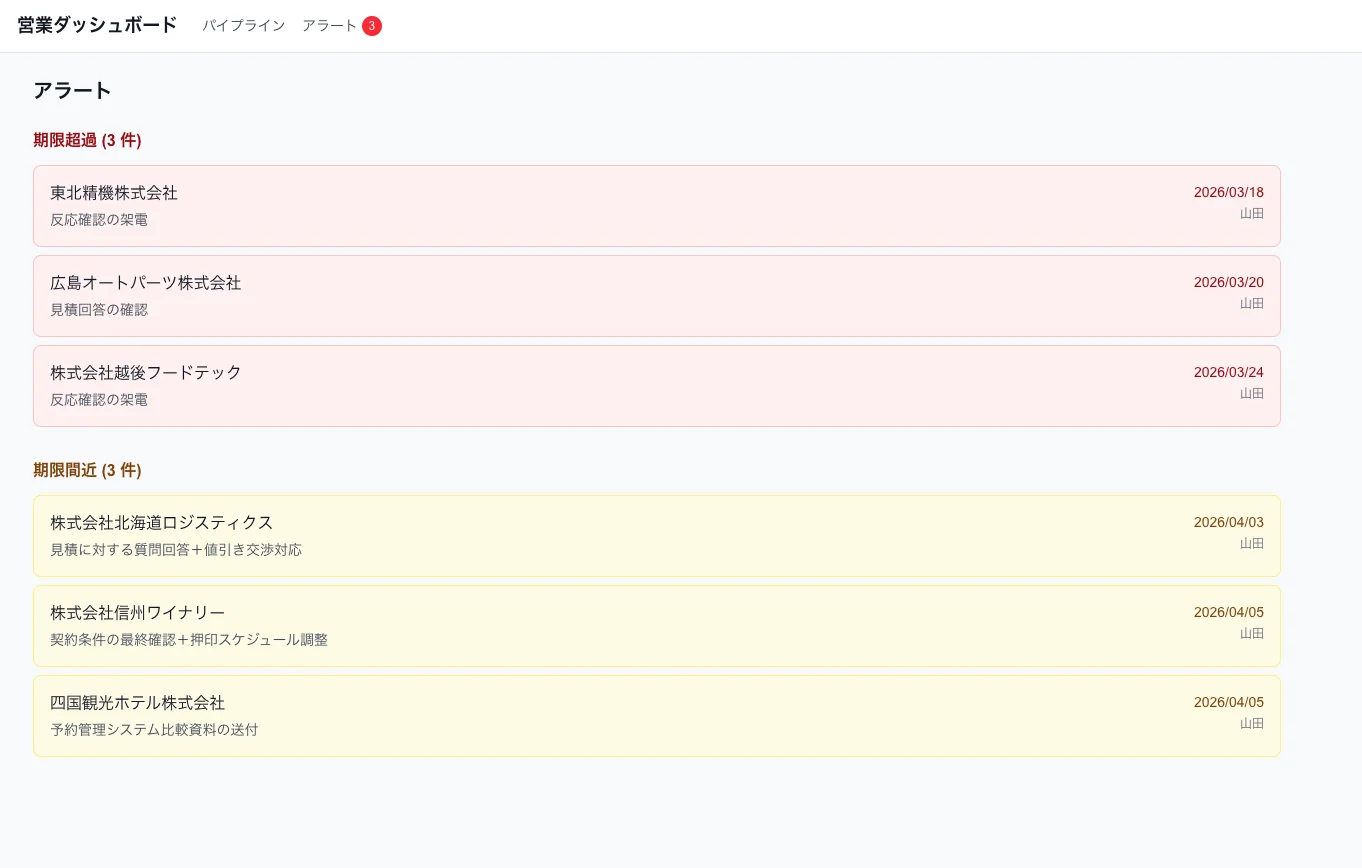Image resolution: width=1362 pixels, height=868 pixels.
Task: Click the red alert count badge
Action: (x=371, y=26)
